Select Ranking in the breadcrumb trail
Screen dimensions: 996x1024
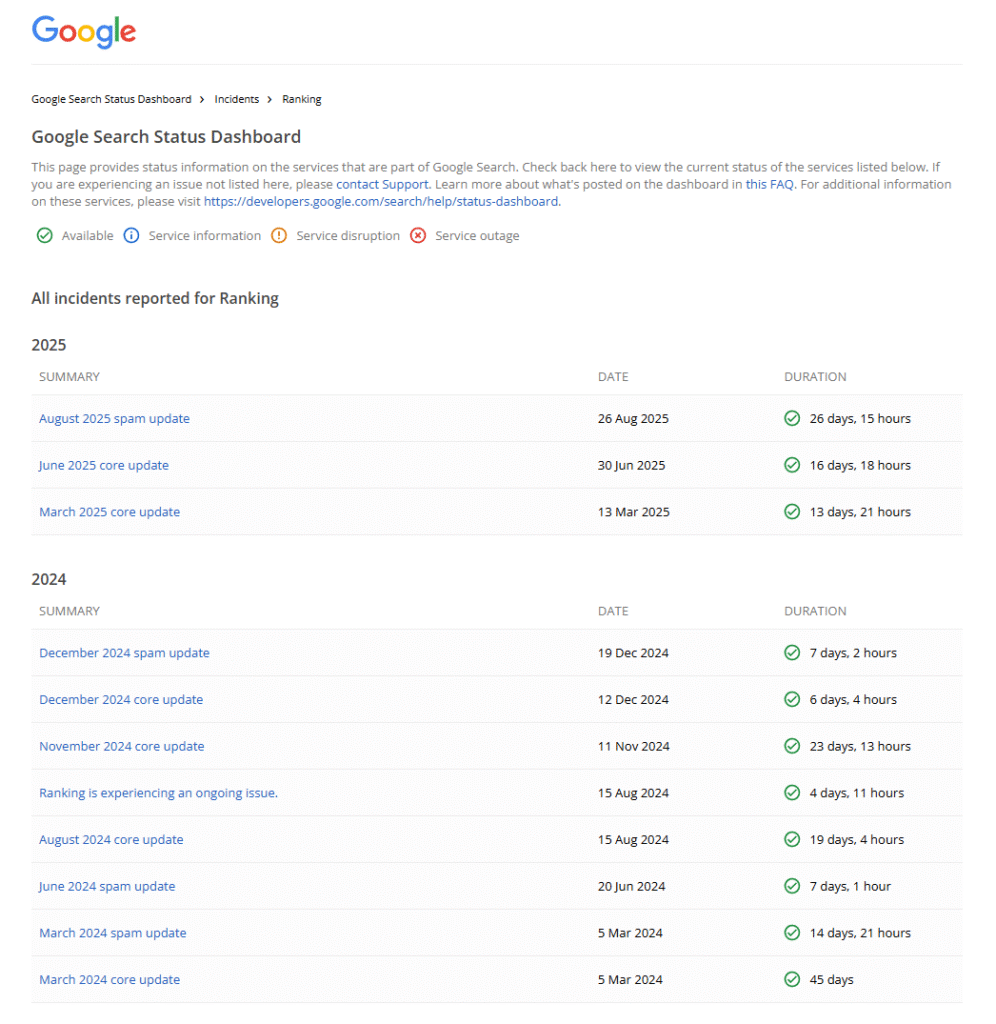click(301, 99)
